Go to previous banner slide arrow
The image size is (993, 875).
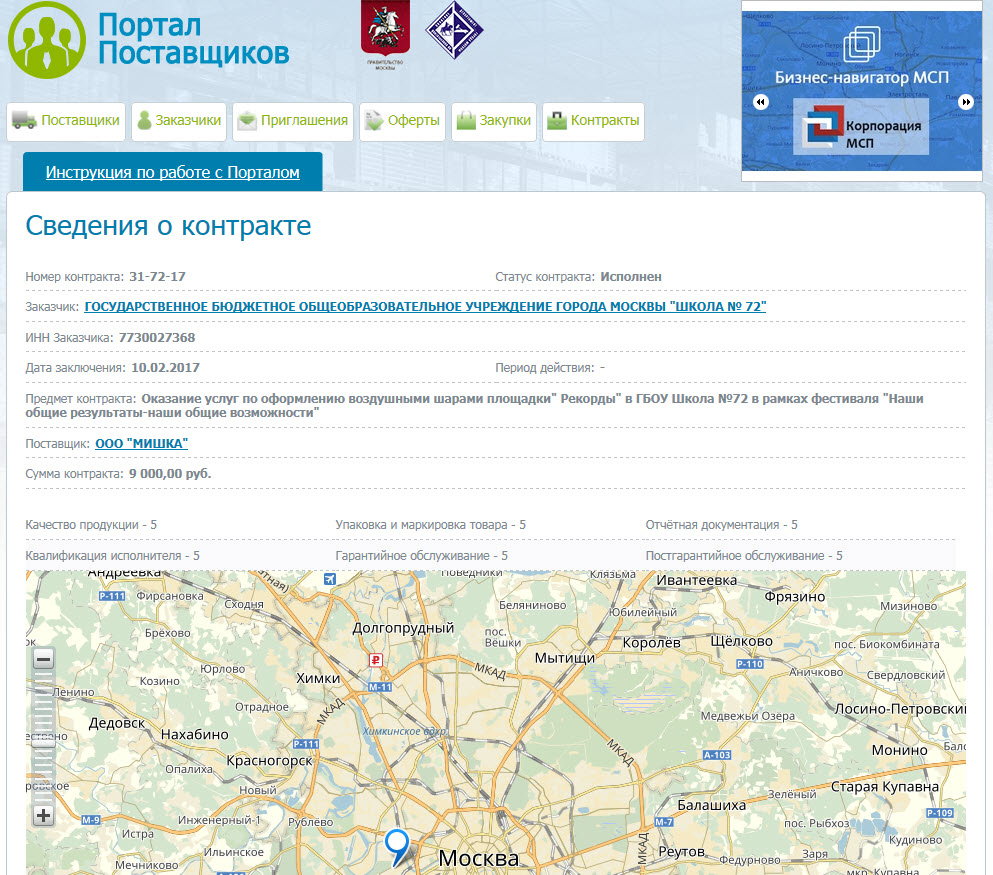[760, 102]
